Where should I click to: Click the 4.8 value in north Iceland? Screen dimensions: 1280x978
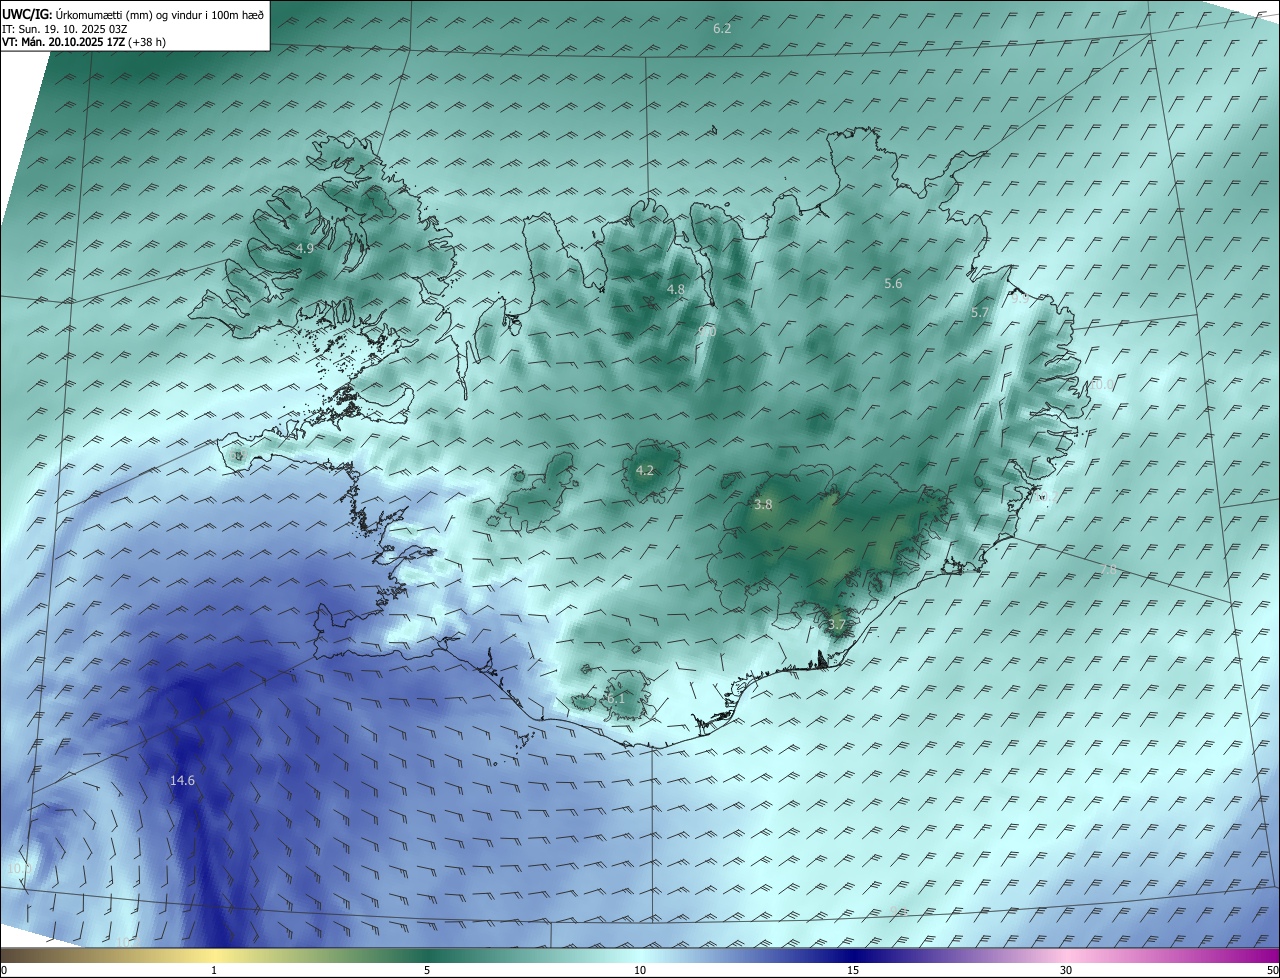pos(676,290)
